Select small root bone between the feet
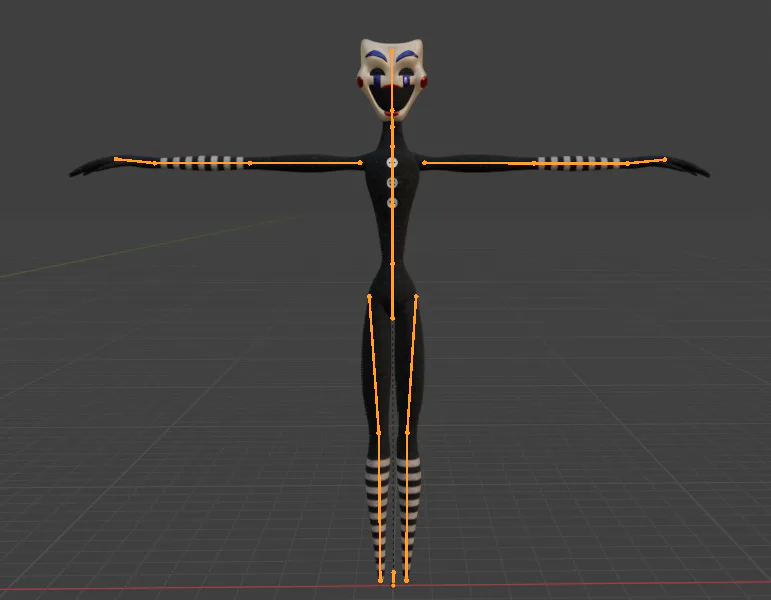The height and width of the screenshot is (600, 771). point(393,578)
